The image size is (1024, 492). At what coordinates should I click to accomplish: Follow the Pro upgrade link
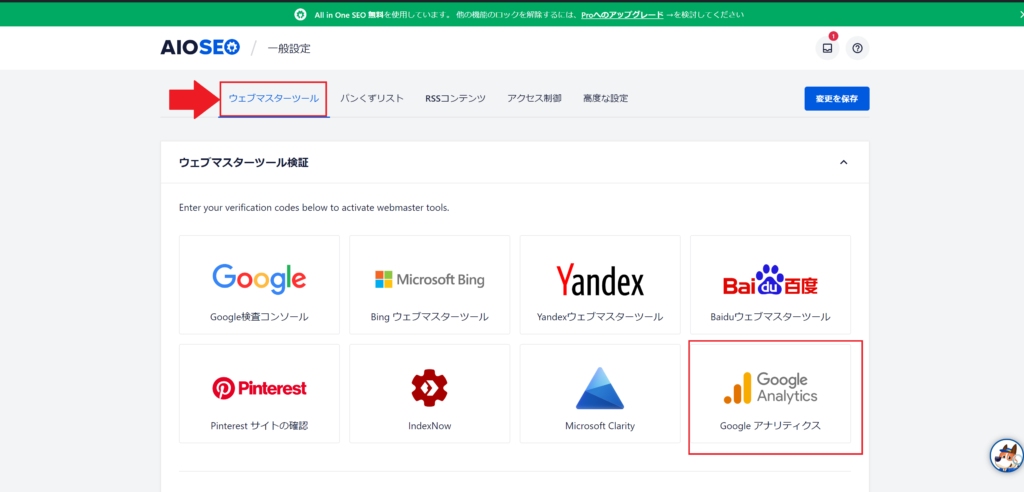(622, 14)
